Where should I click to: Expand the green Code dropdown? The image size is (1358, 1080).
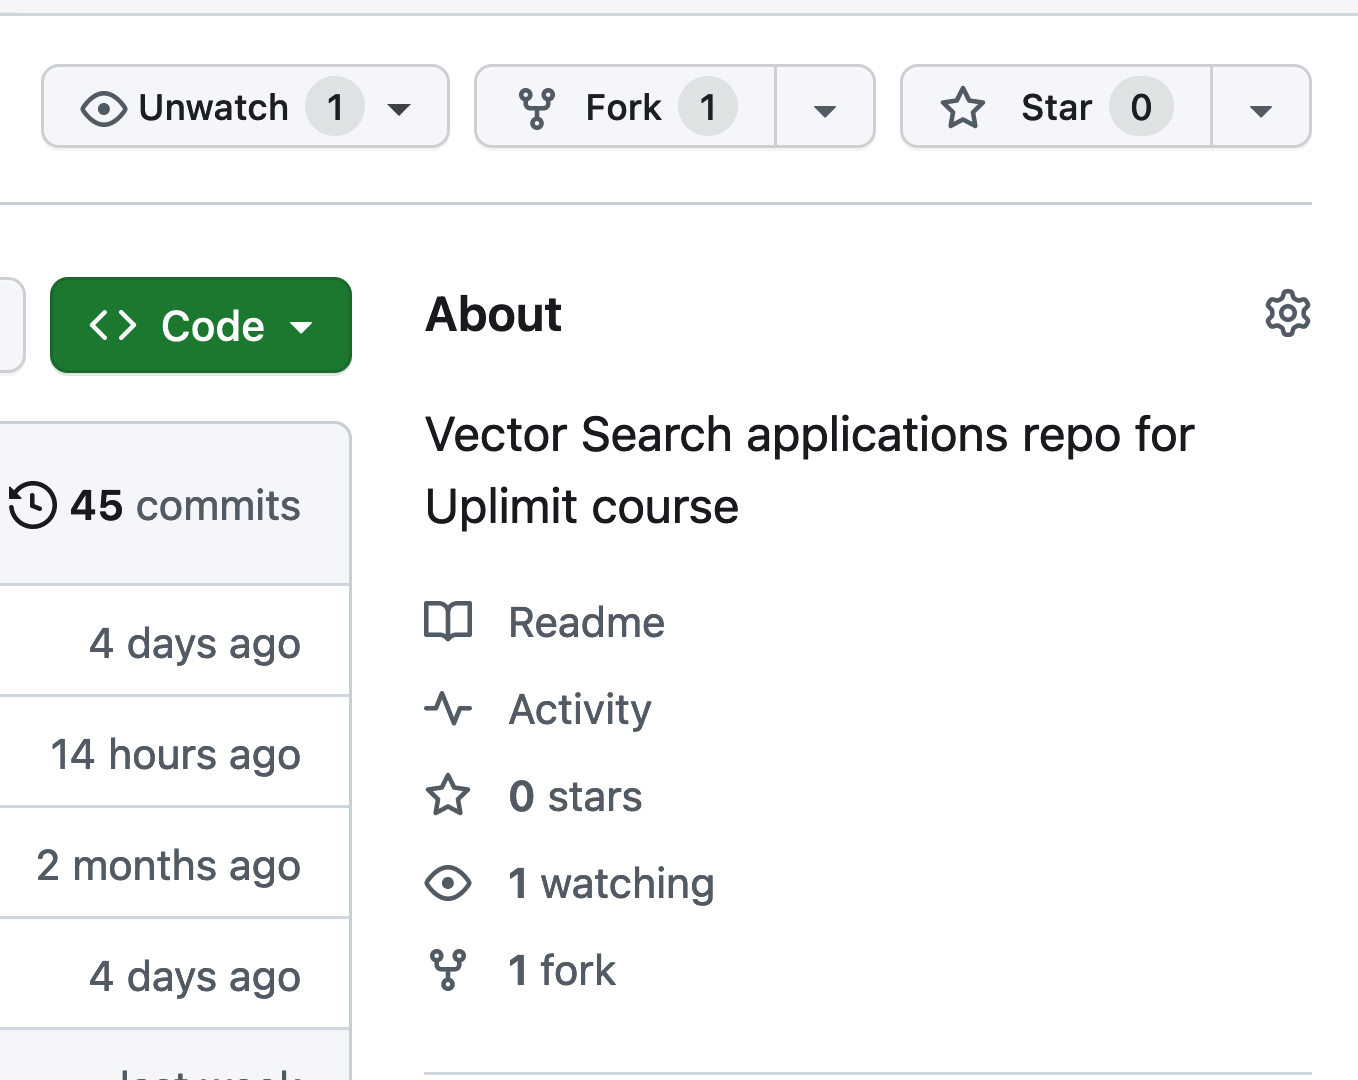pos(201,326)
